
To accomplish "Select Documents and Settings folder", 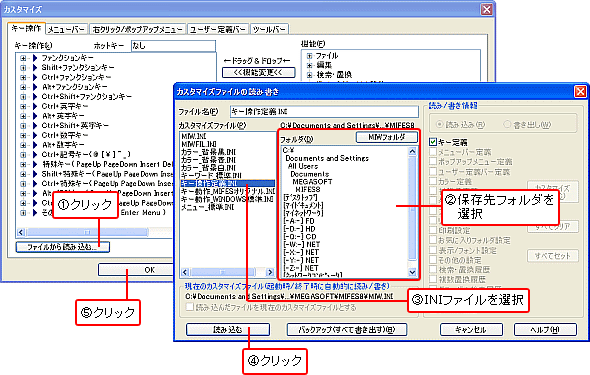I will (327, 158).
